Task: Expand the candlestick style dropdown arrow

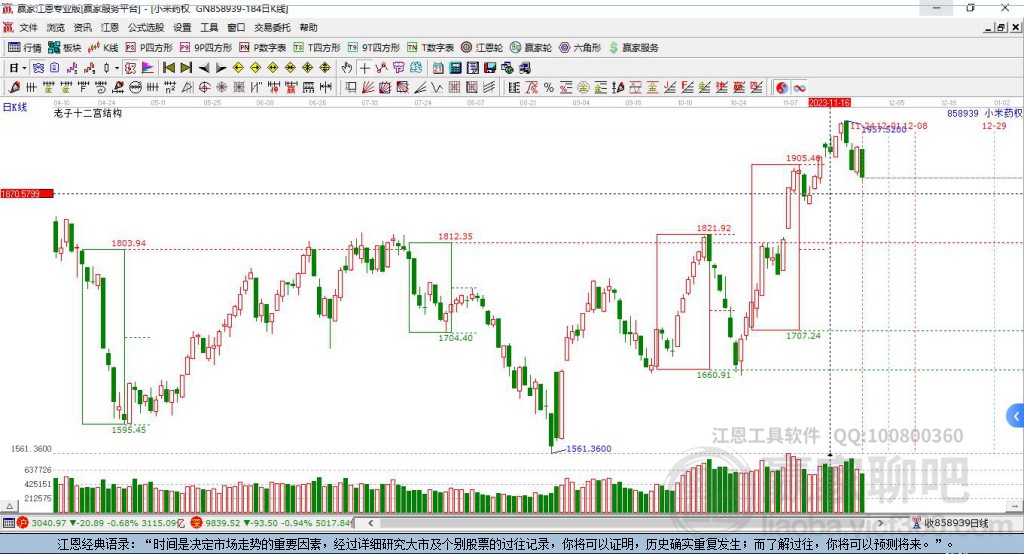Action: (117, 68)
